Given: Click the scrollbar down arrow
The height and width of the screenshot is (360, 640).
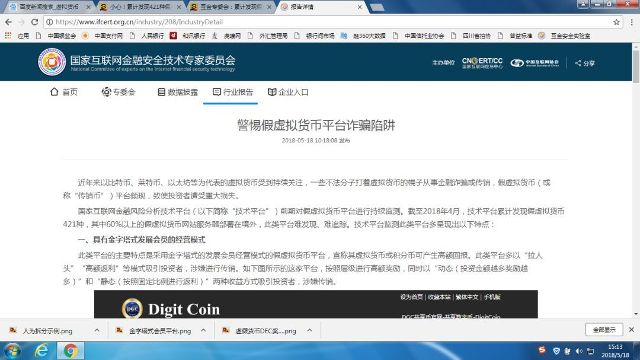Looking at the screenshot, I should pyautogui.click(x=636, y=314).
